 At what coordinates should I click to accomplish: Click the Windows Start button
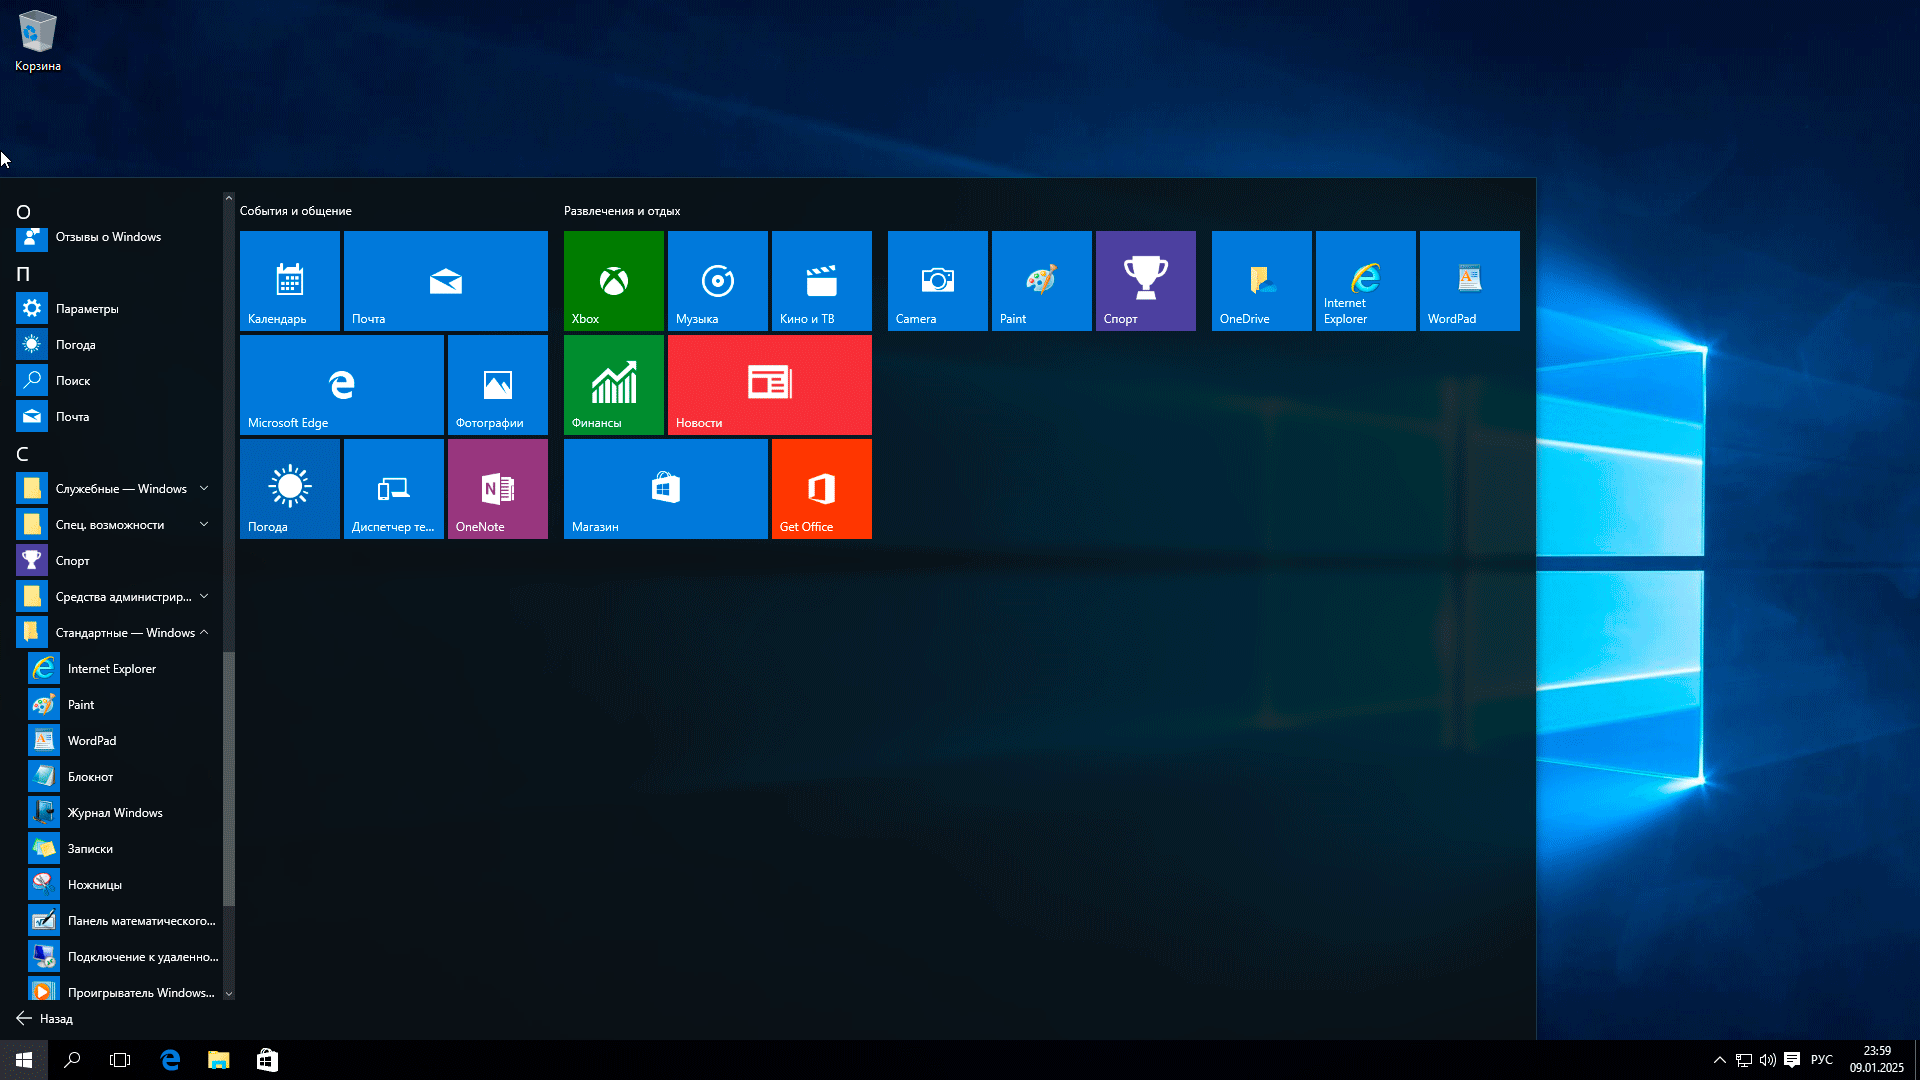pos(24,1060)
